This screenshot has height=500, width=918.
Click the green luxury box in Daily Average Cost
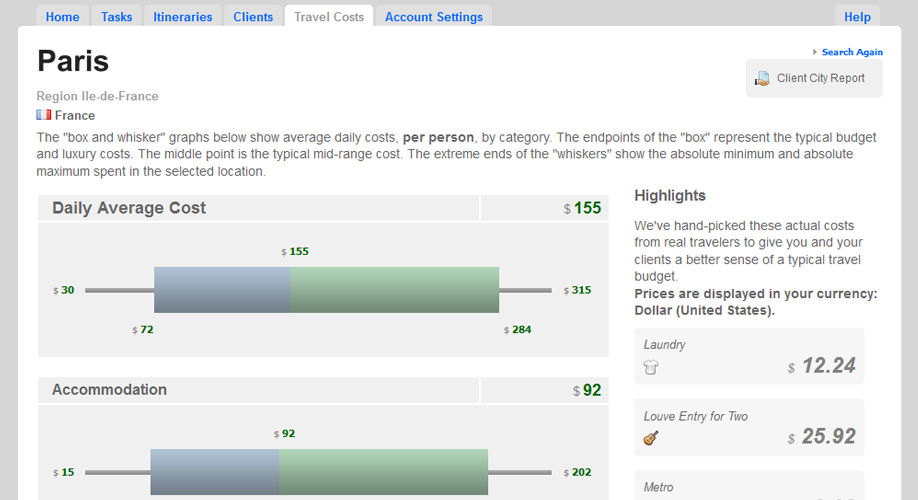tap(395, 290)
